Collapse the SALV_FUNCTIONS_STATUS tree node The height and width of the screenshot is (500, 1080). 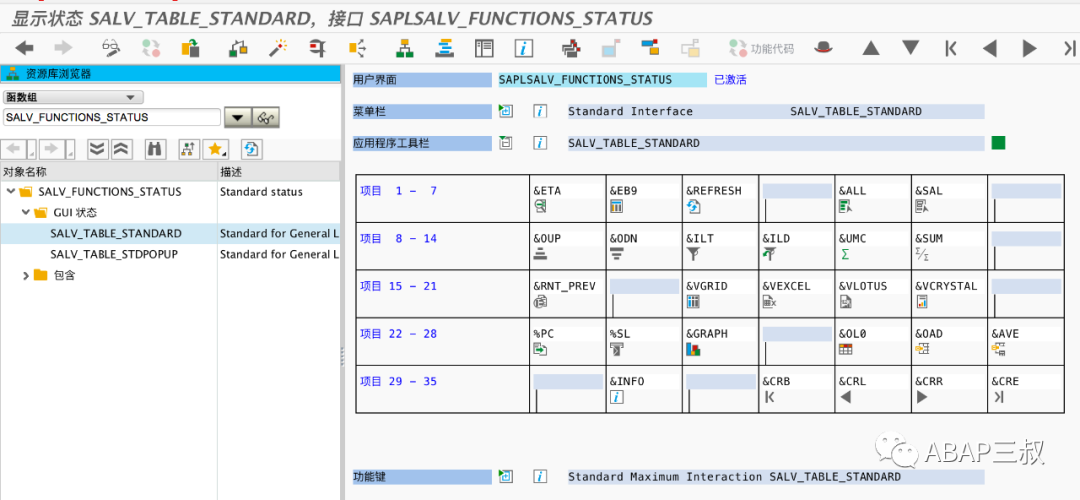click(x=10, y=191)
